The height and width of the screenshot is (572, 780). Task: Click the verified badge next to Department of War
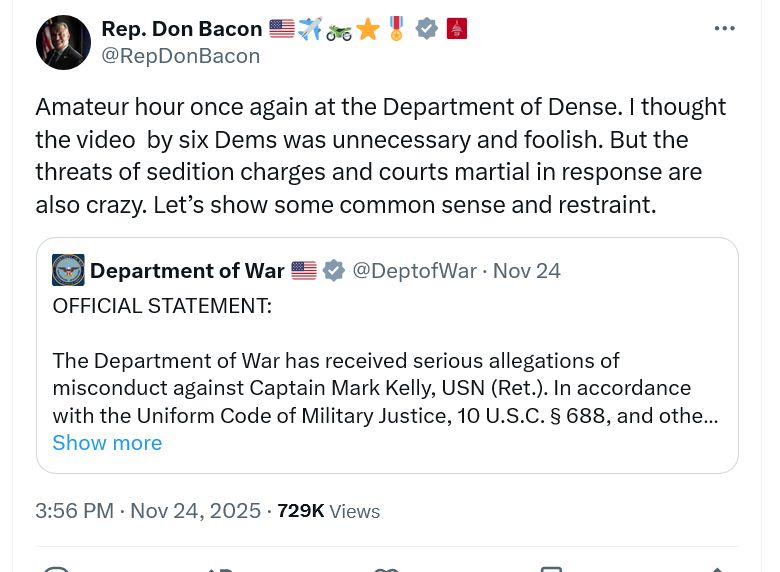coord(334,270)
